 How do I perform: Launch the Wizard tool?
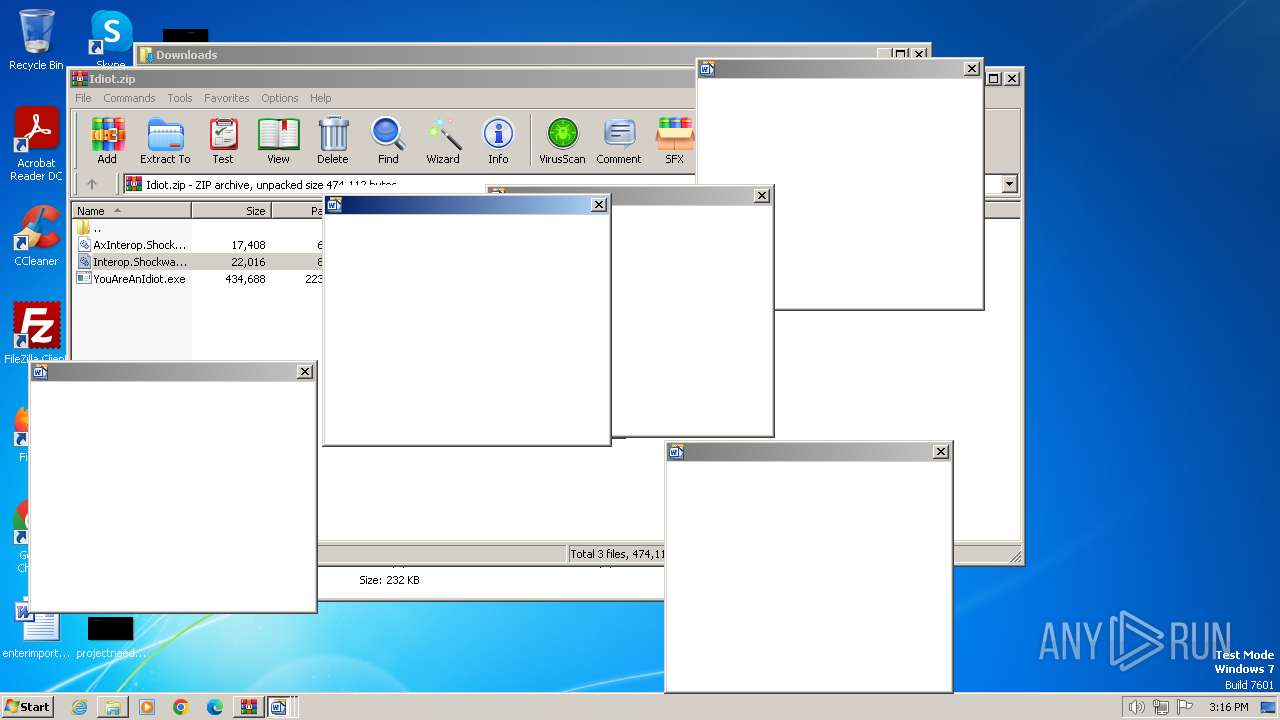[x=443, y=141]
